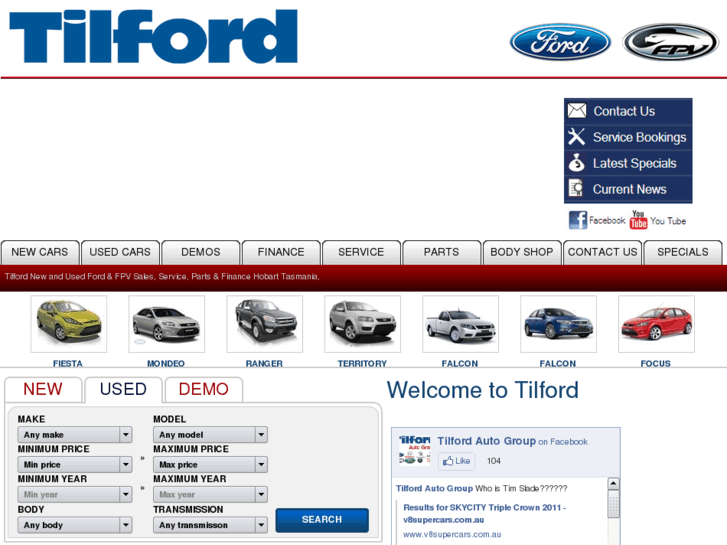Viewport: 727px width, 545px height.
Task: Open the Max year dropdown
Action: click(x=210, y=494)
